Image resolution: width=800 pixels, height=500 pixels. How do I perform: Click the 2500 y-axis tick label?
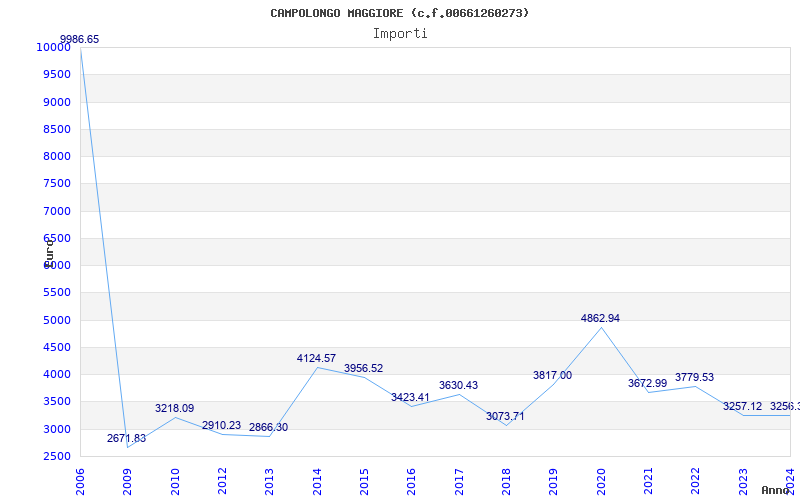point(57,457)
